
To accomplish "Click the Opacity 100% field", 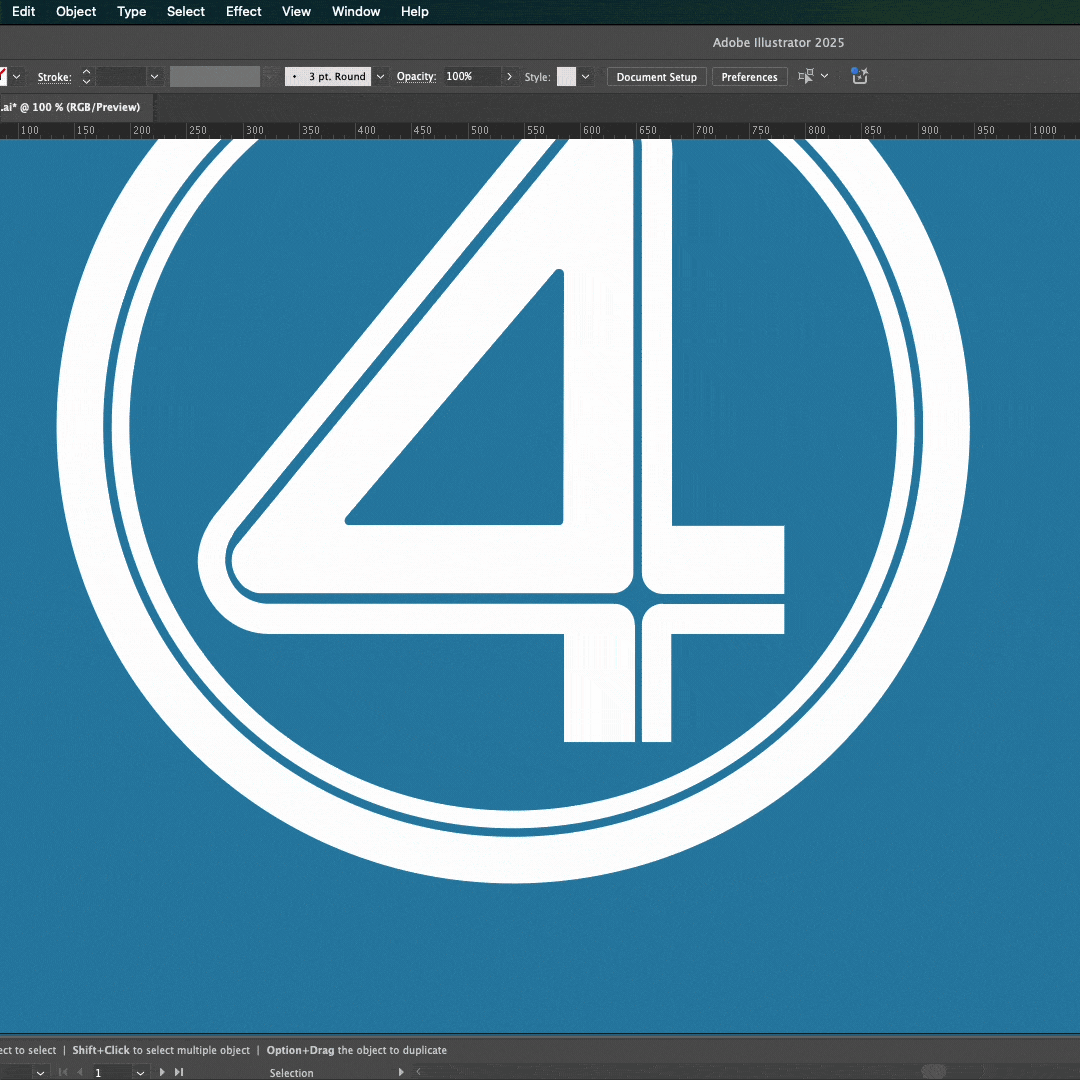I will (472, 76).
